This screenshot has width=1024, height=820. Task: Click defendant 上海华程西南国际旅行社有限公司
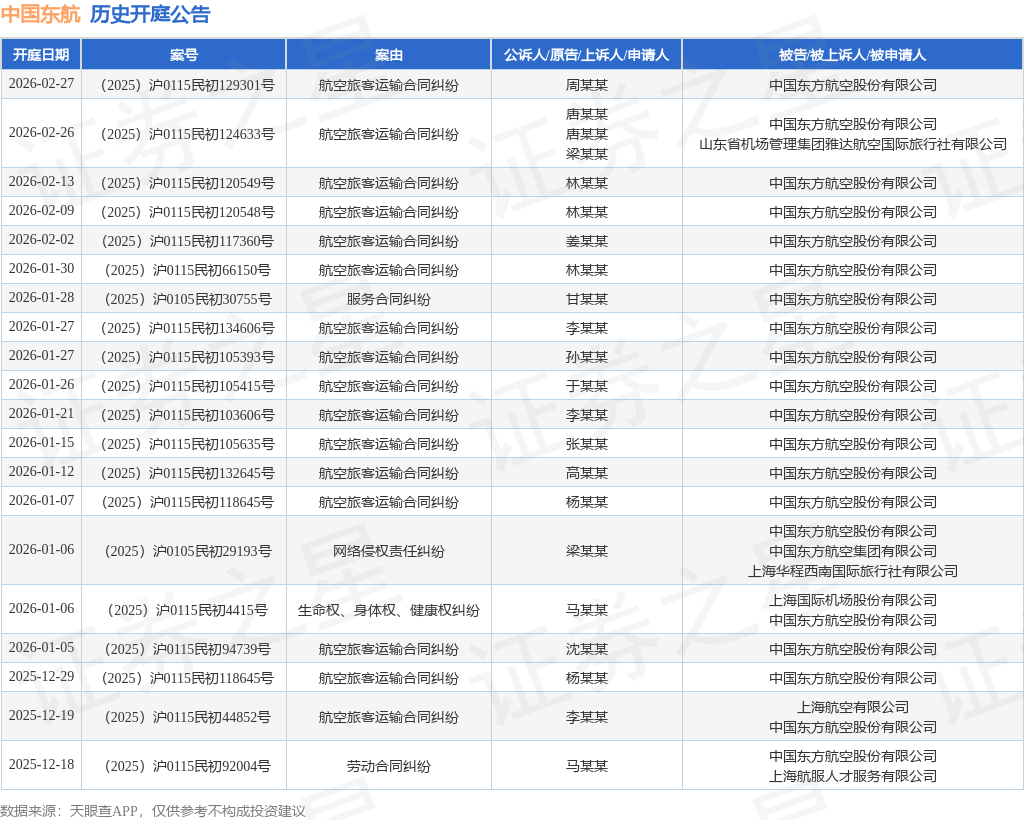(x=853, y=571)
